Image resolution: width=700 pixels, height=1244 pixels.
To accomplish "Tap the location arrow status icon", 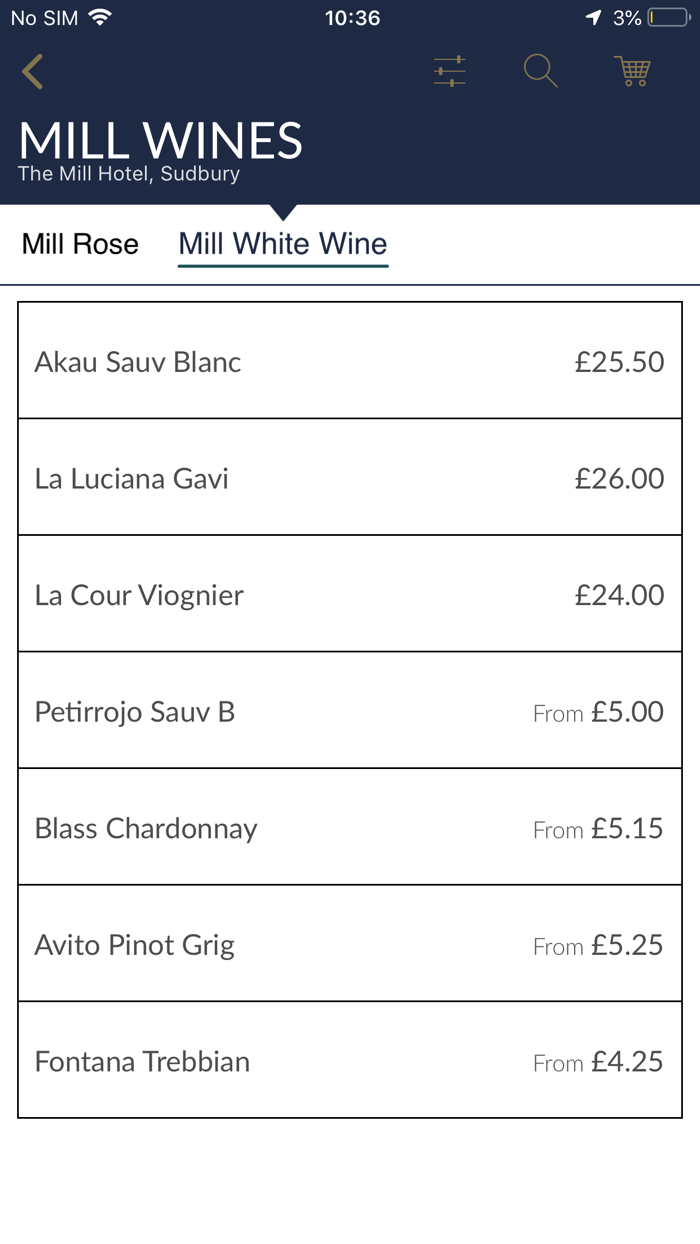I will (x=594, y=18).
